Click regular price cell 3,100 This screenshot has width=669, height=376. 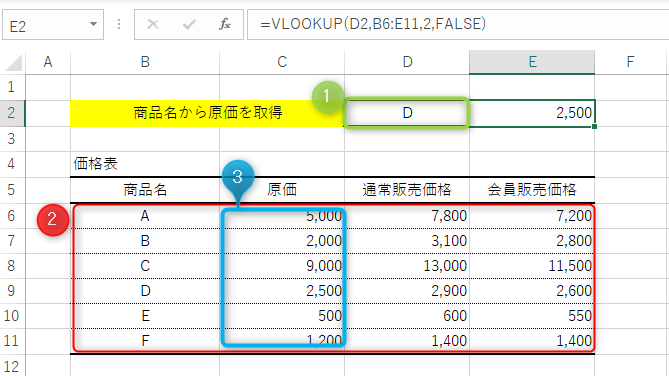tap(407, 241)
